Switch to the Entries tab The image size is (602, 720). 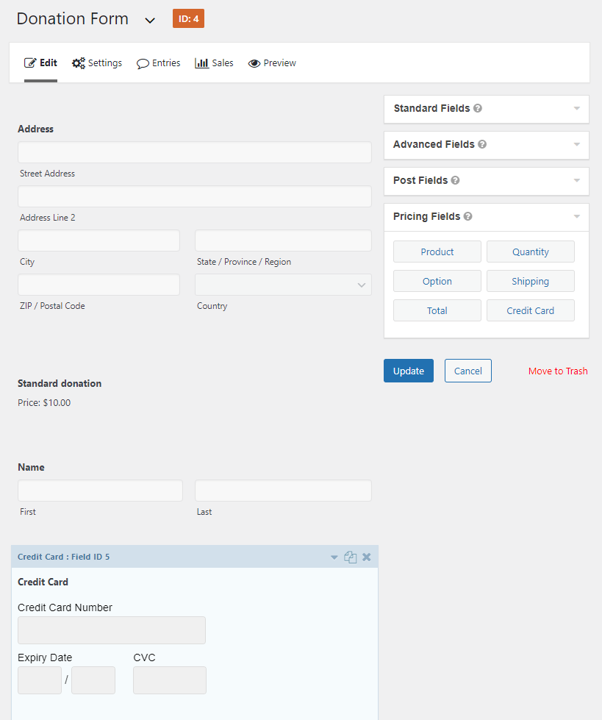pyautogui.click(x=159, y=63)
